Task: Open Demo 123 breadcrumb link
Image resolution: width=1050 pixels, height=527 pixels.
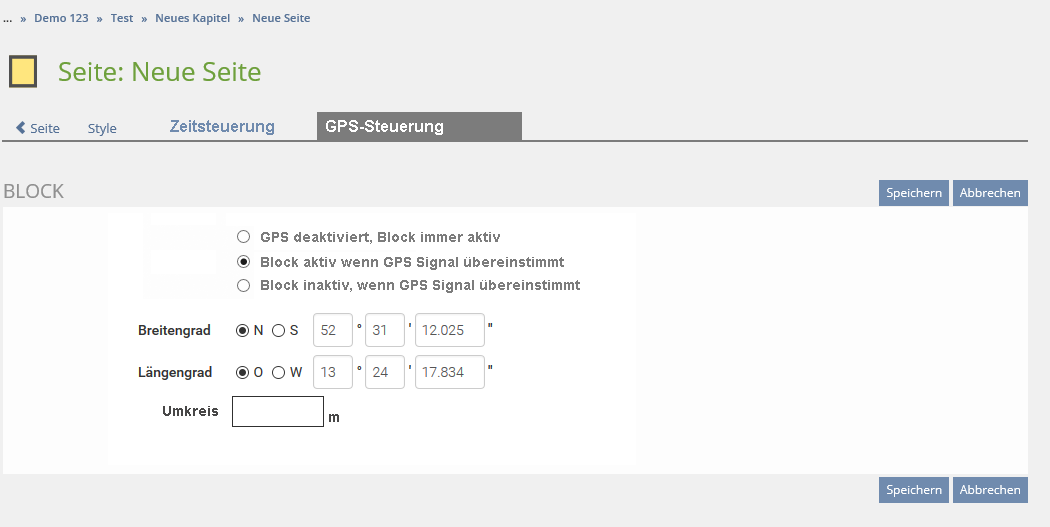Action: click(x=61, y=18)
